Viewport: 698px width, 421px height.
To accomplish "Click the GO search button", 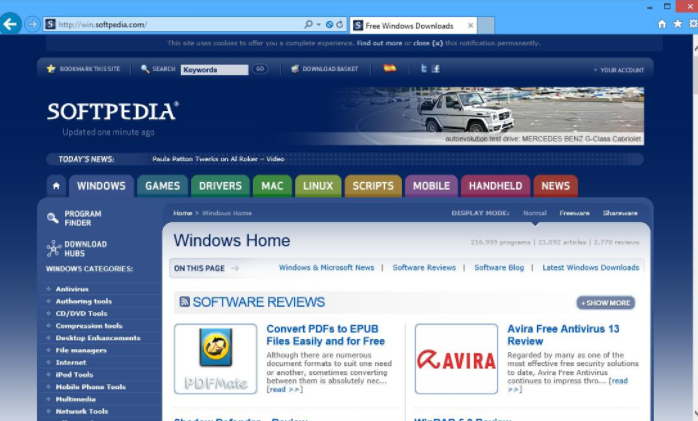I will (x=260, y=69).
